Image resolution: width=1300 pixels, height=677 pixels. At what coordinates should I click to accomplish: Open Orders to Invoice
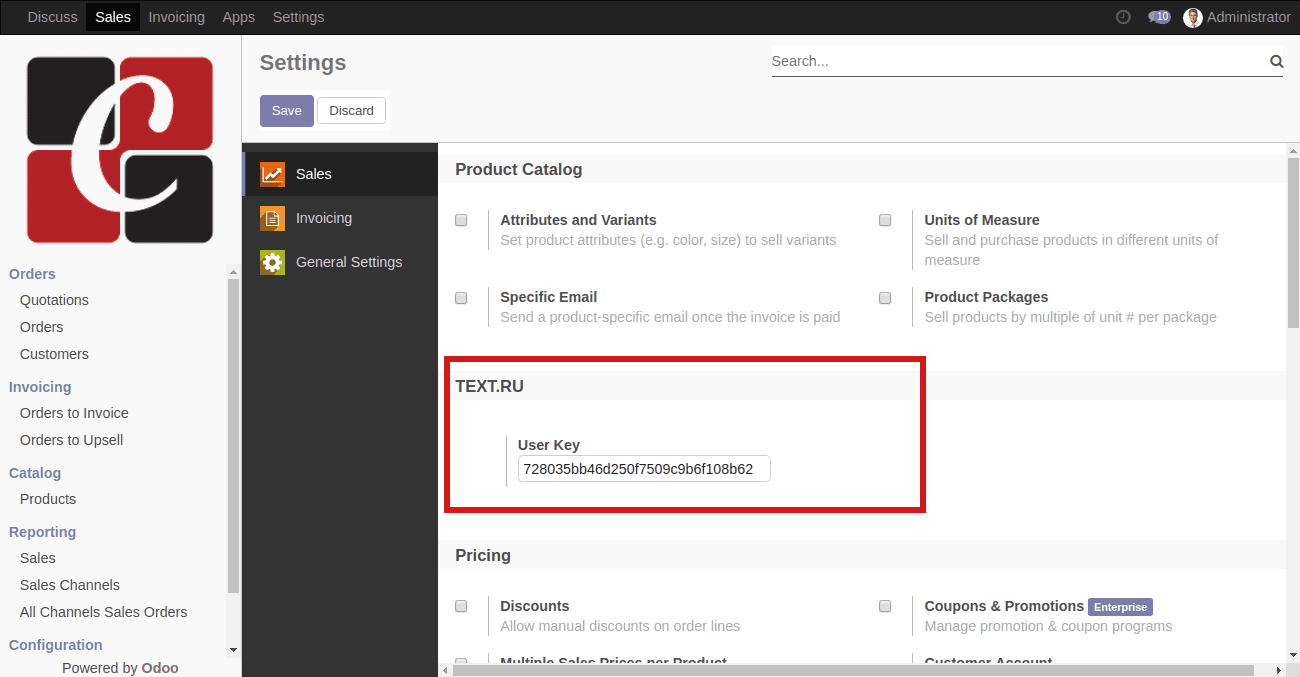coord(74,413)
